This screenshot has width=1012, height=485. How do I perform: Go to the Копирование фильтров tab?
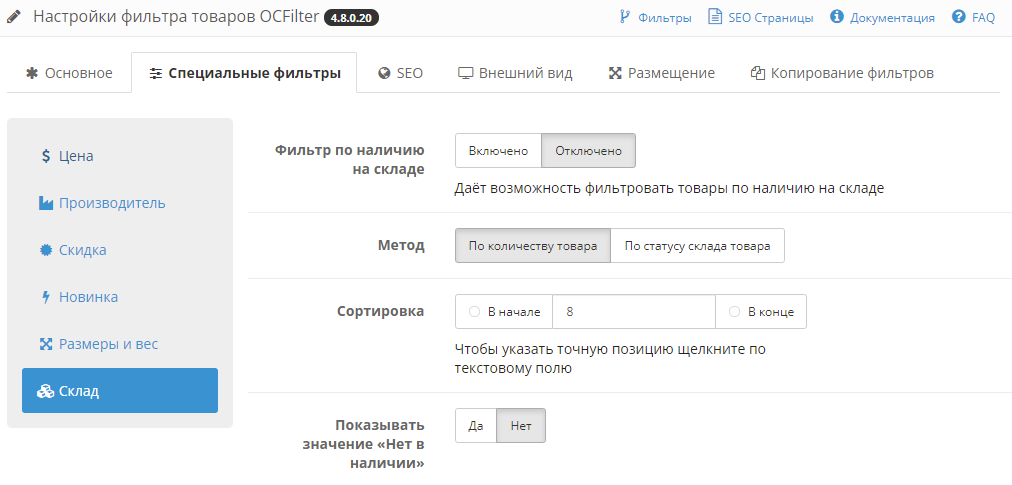click(x=842, y=73)
